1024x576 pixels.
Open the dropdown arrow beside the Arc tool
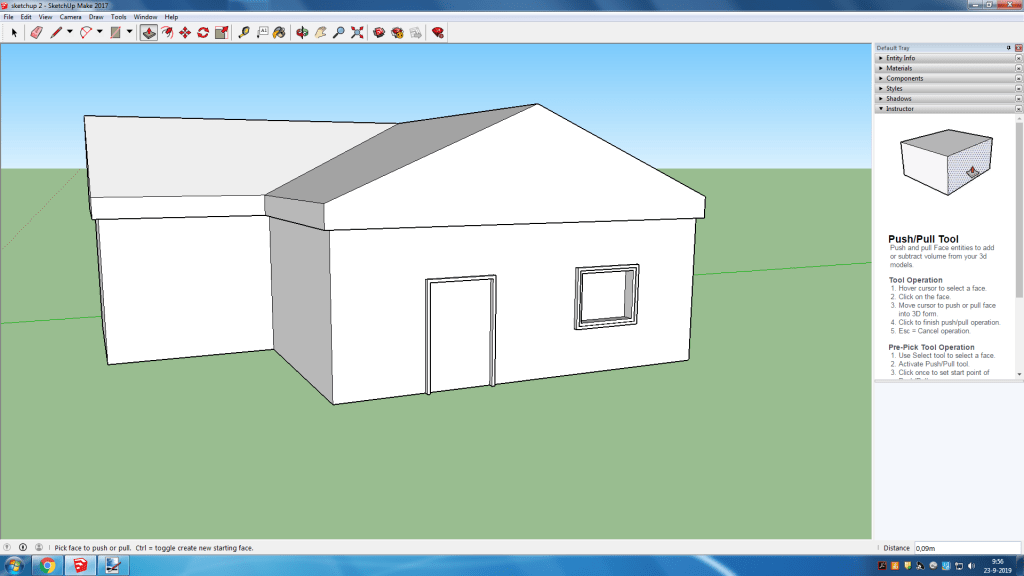(x=99, y=32)
